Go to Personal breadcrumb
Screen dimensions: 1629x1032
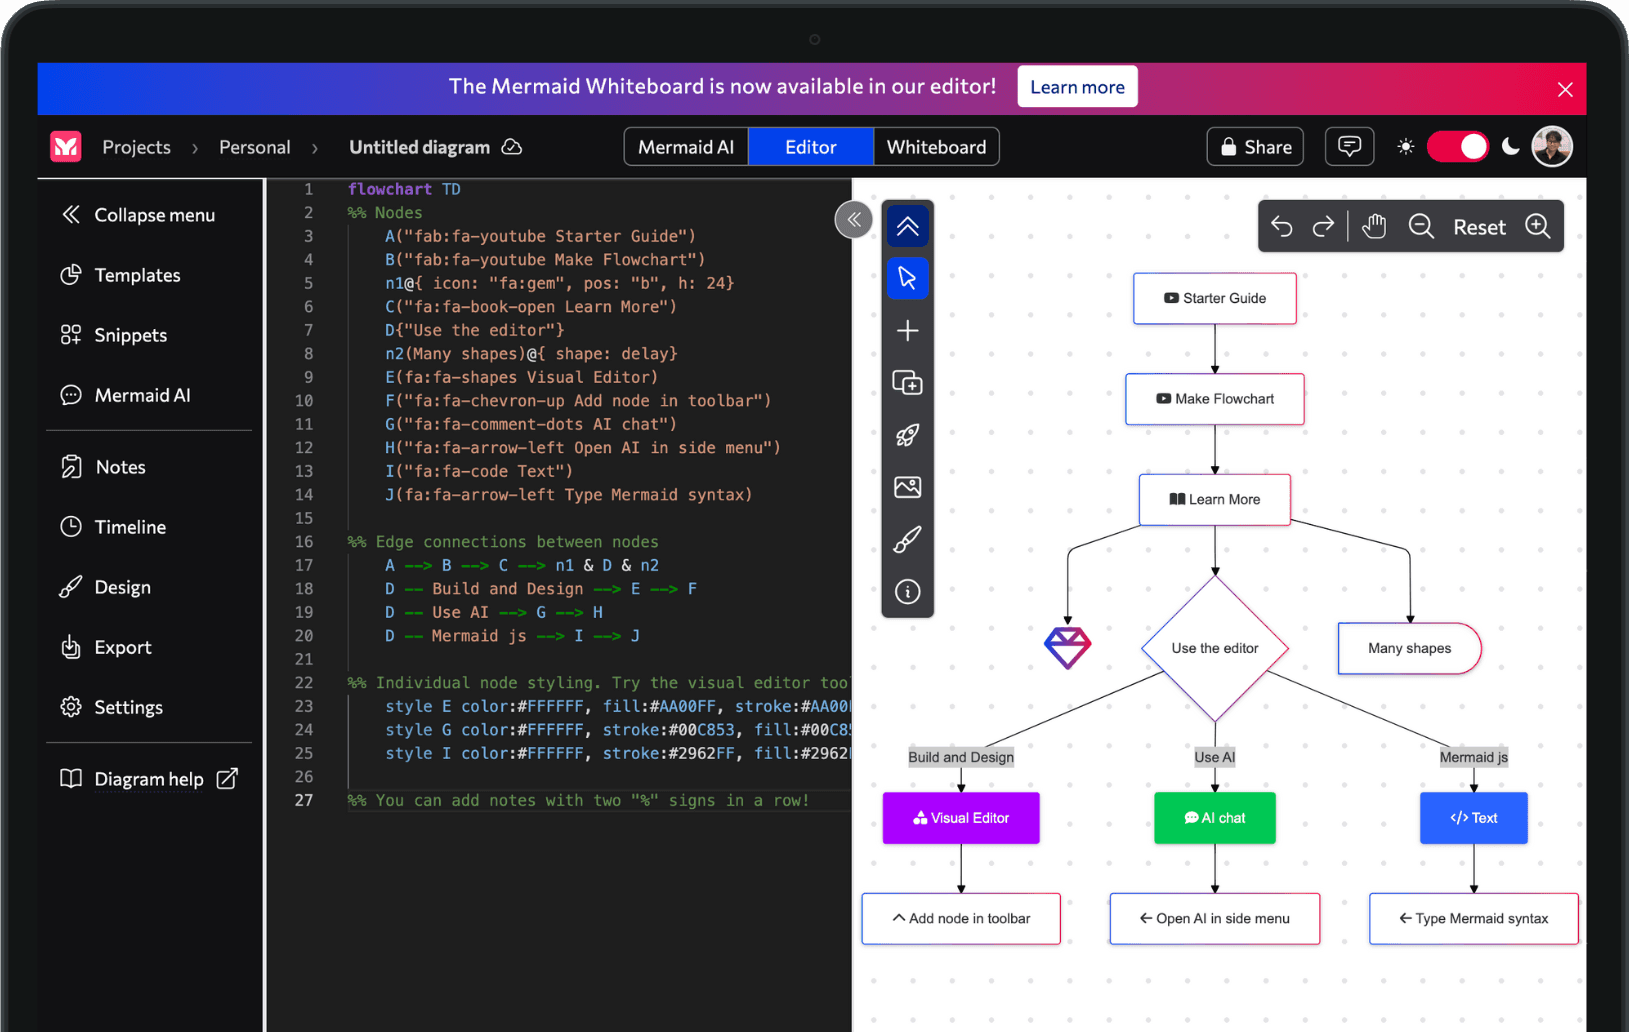254,147
